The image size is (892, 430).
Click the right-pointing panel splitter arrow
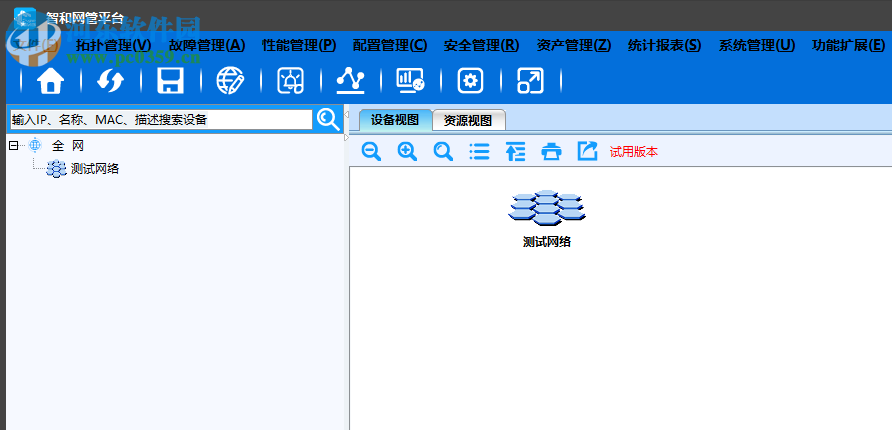pos(346,138)
